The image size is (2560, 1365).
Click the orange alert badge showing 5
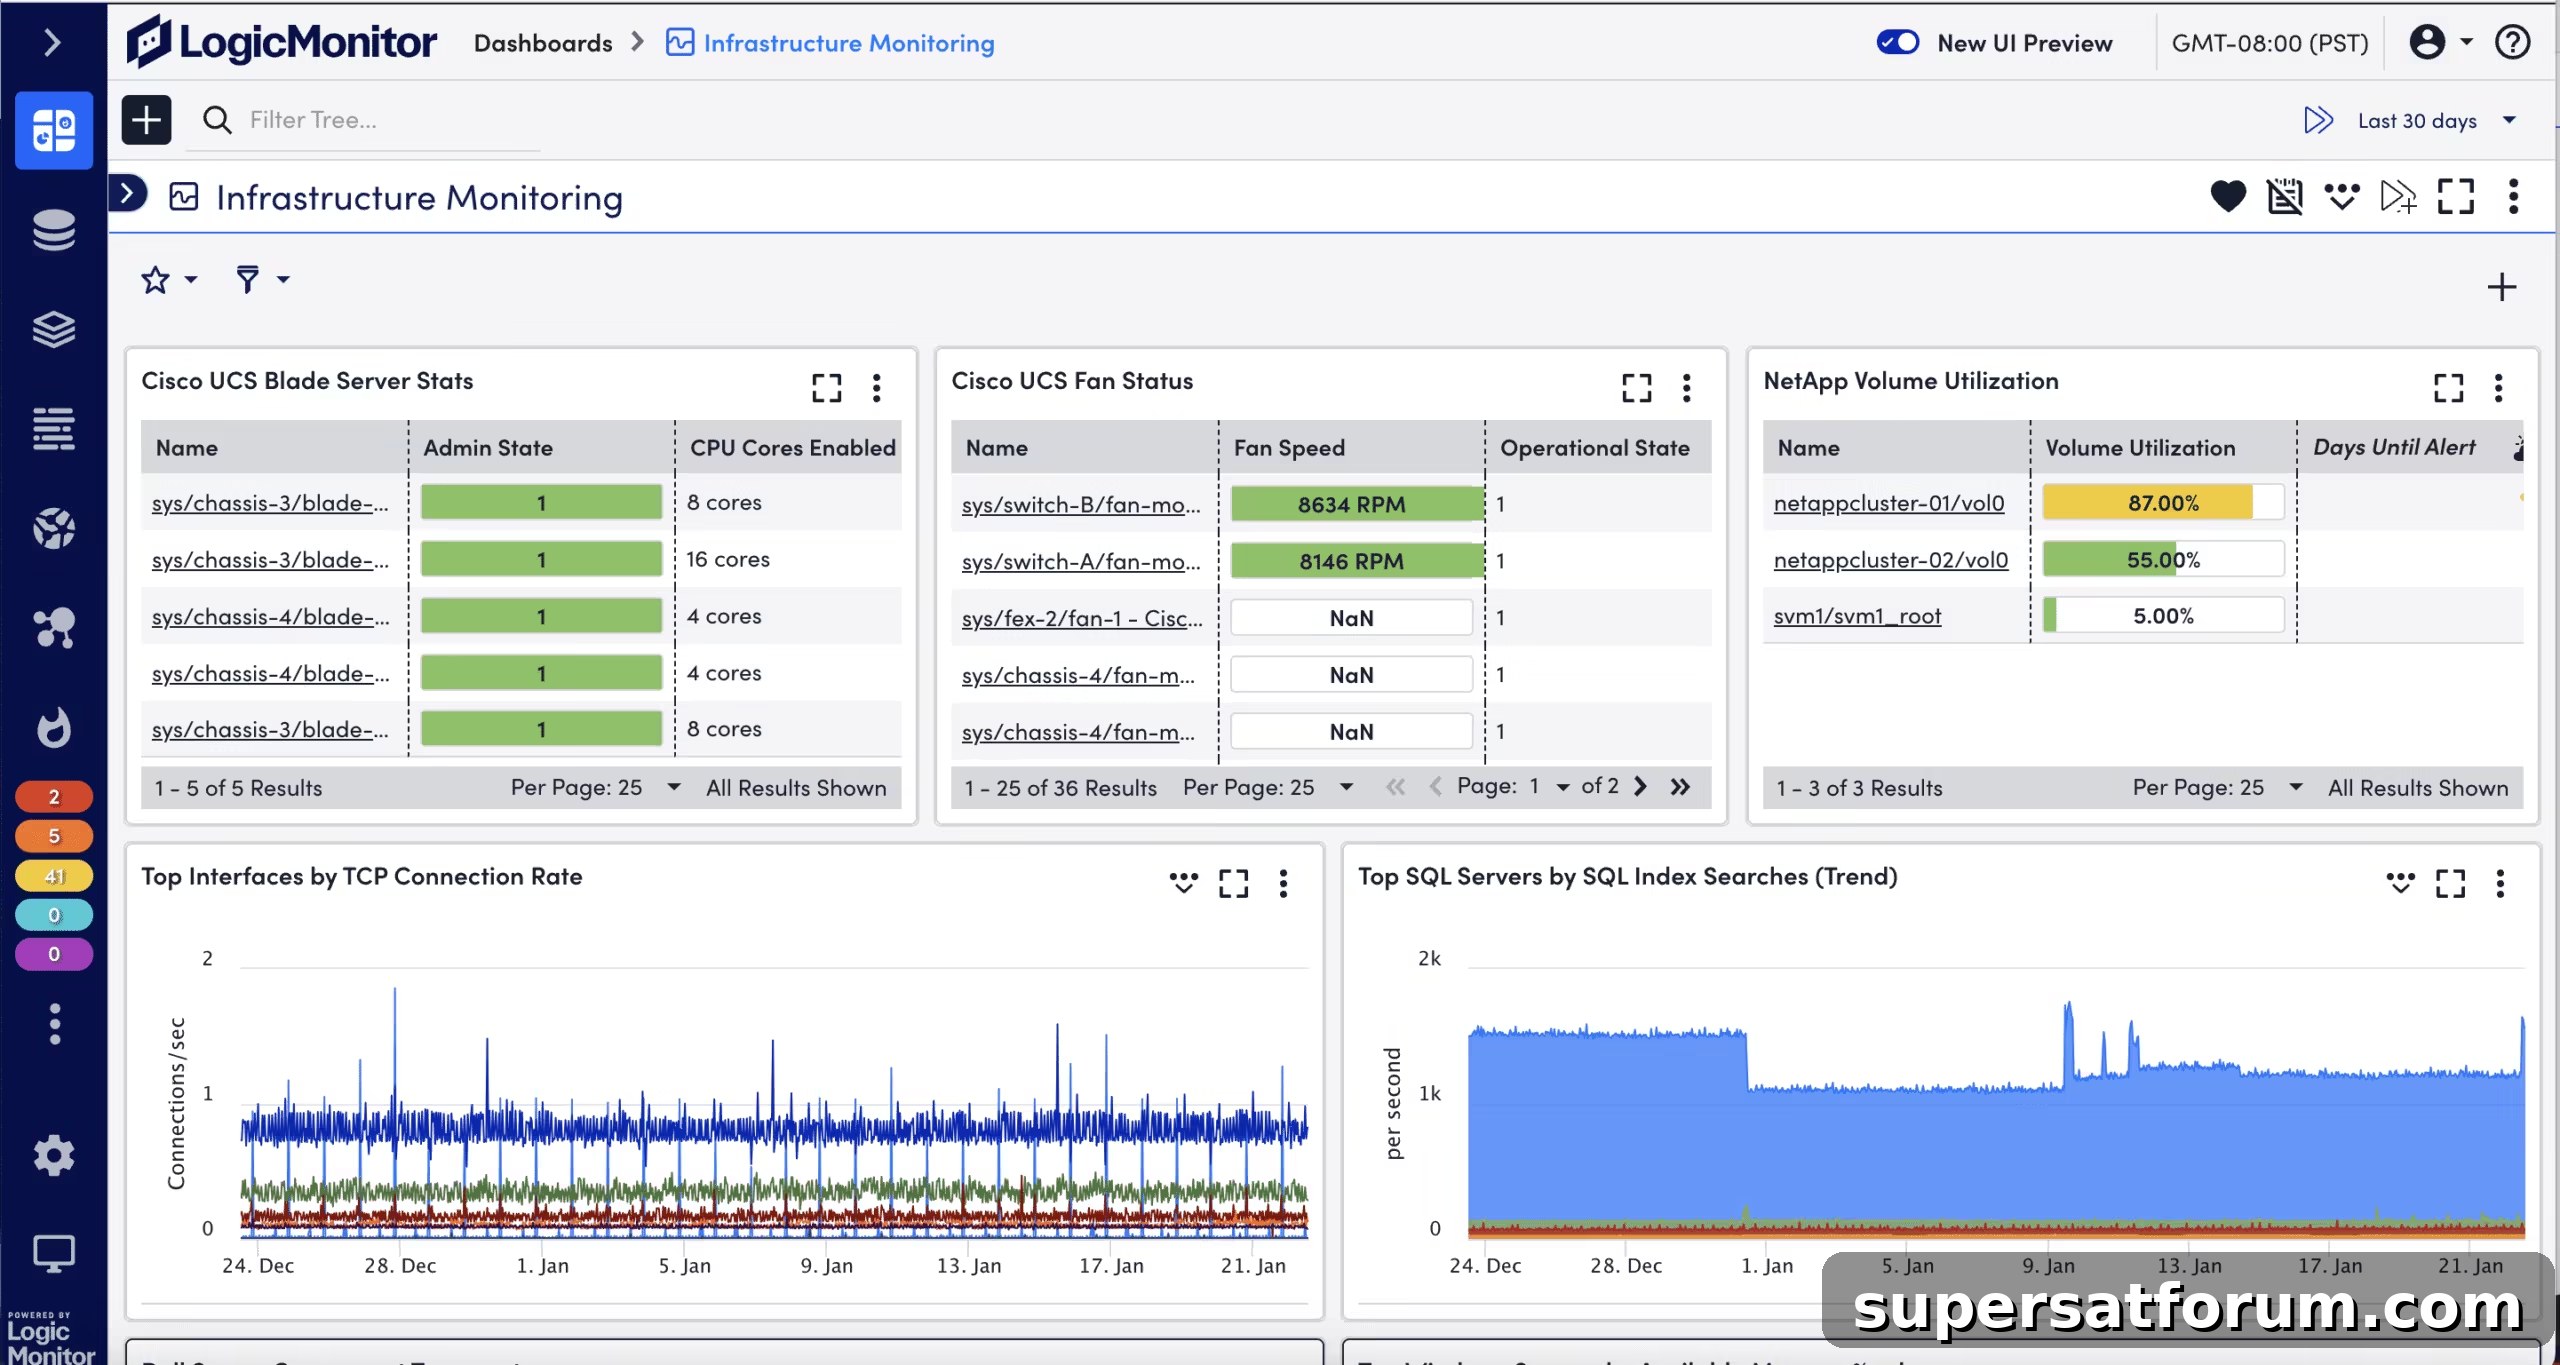click(x=54, y=836)
